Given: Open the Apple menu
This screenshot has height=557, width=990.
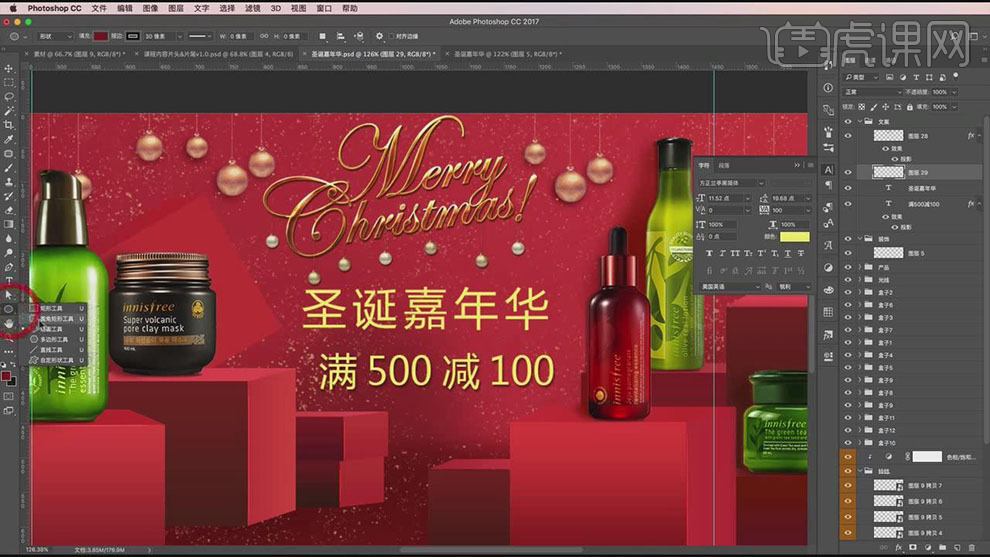Looking at the screenshot, I should 13,8.
